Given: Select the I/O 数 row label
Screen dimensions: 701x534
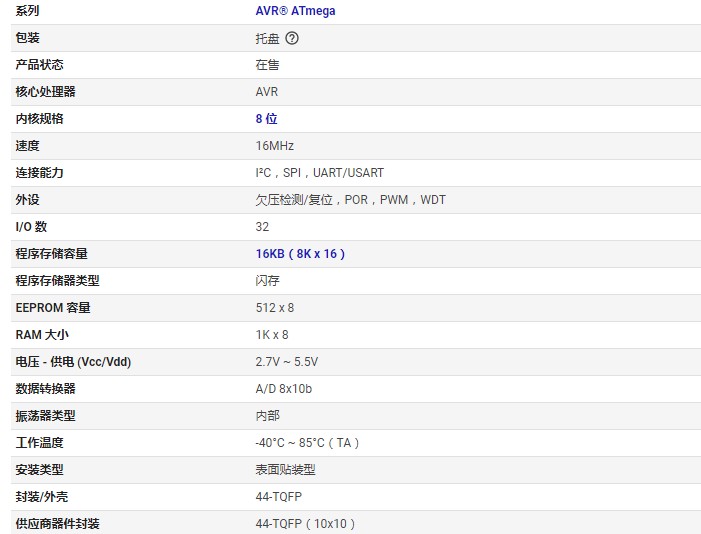Looking at the screenshot, I should coord(31,227).
